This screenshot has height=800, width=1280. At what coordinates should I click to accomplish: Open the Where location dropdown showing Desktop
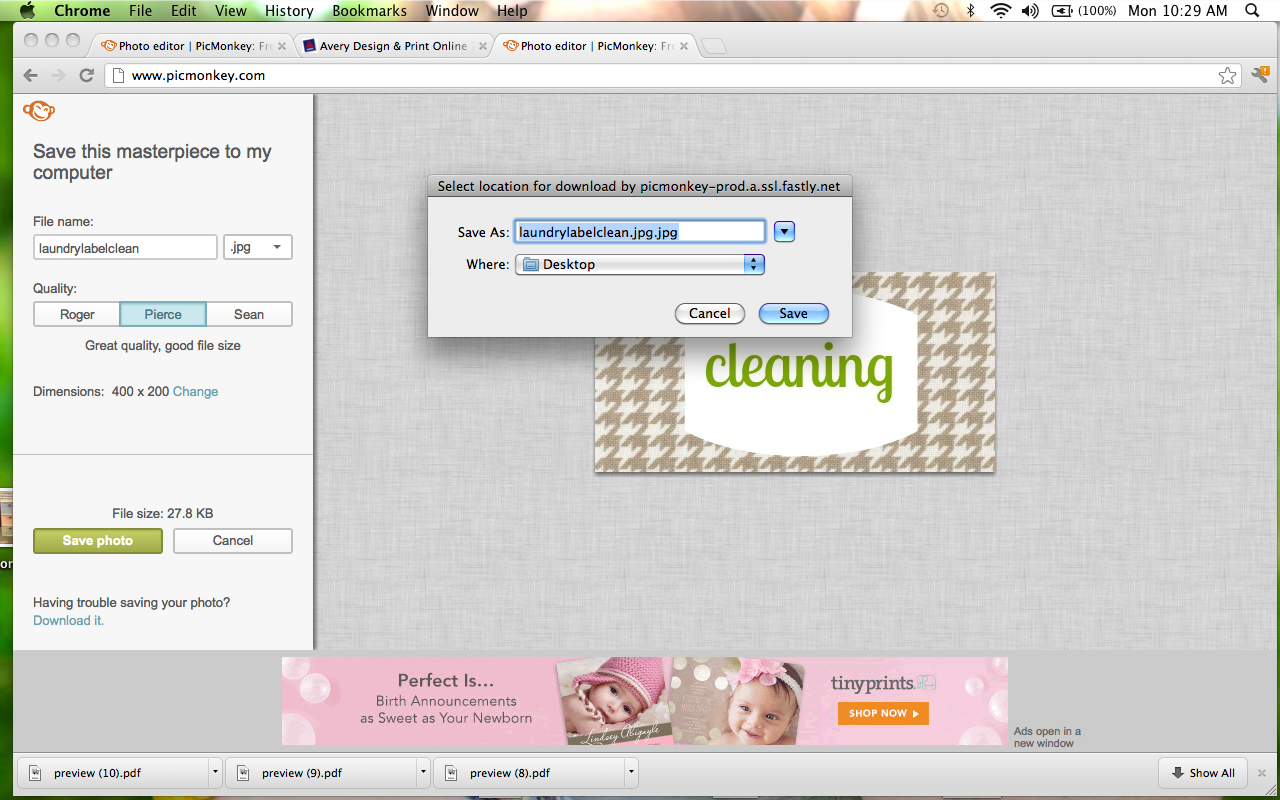click(x=639, y=264)
